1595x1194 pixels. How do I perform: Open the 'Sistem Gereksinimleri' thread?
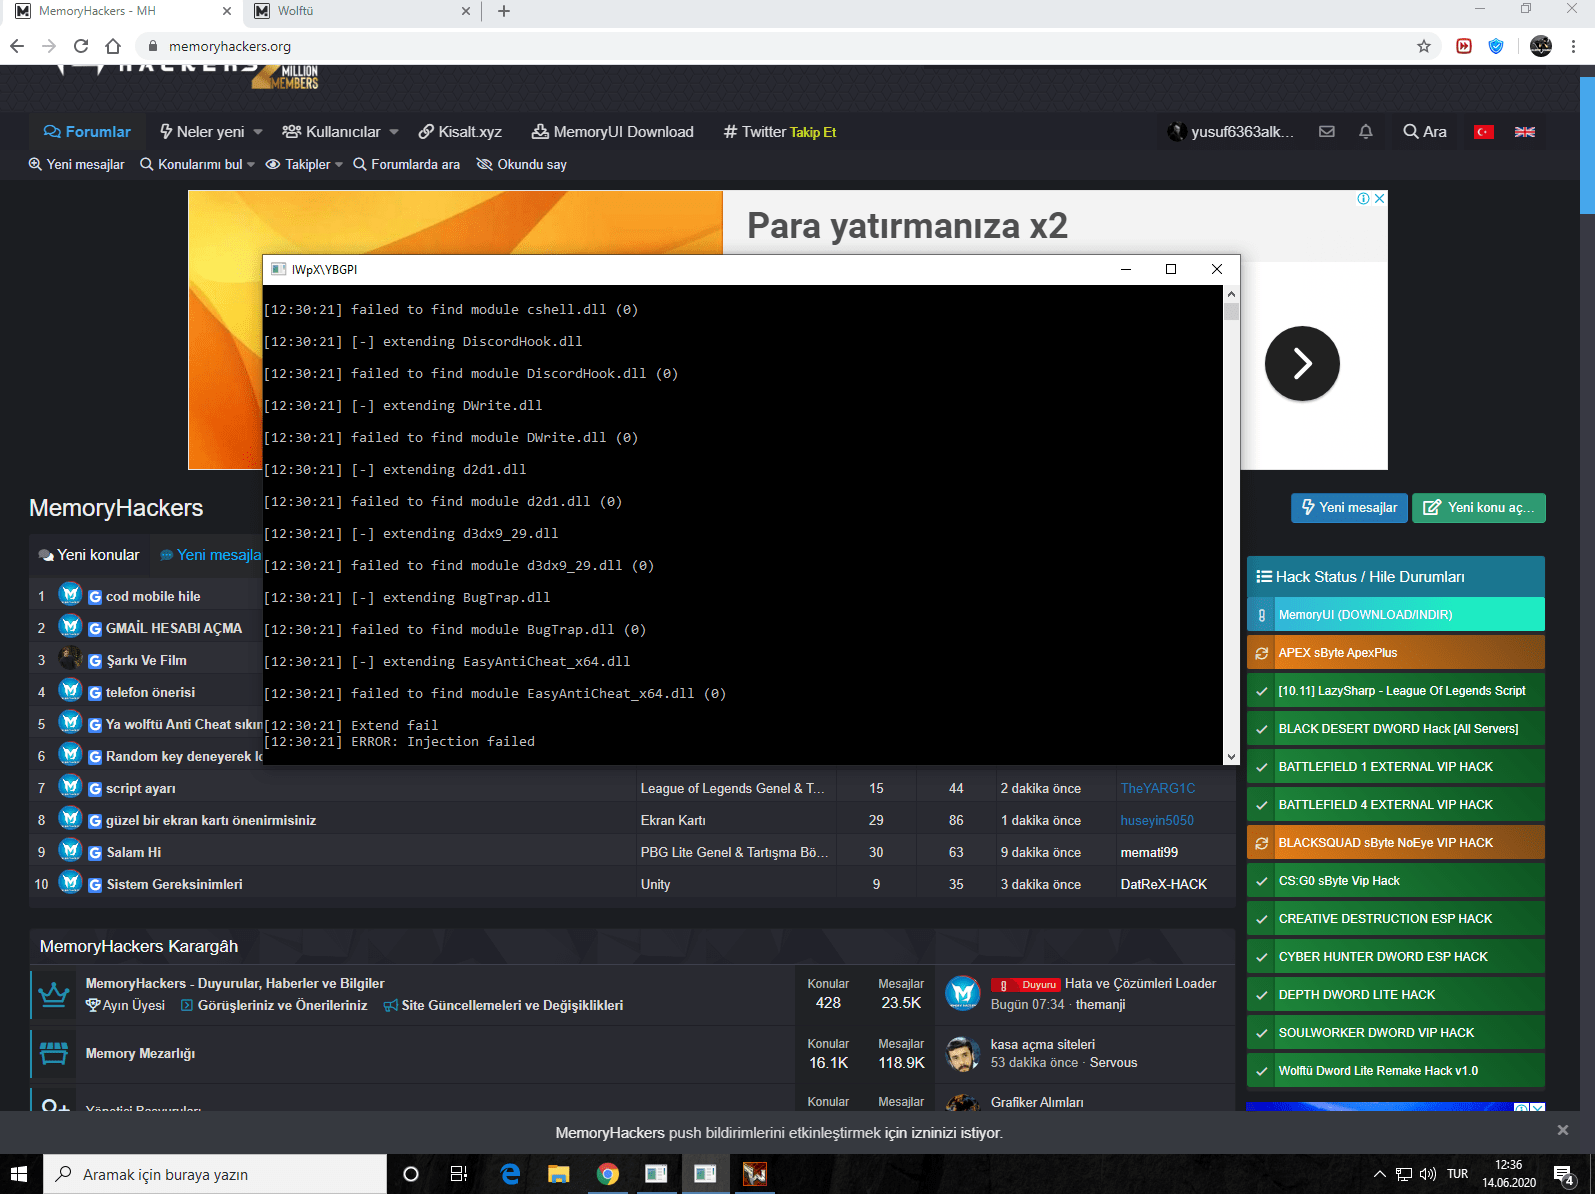(174, 885)
